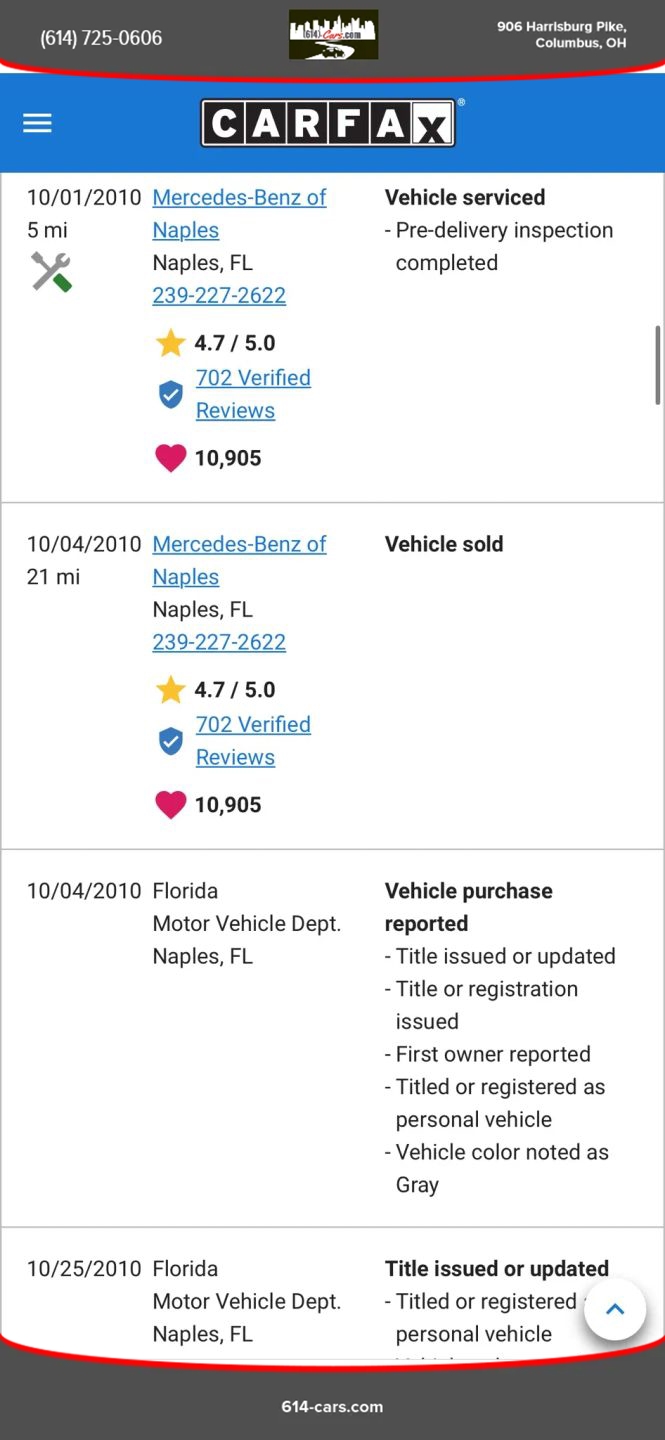Click the vertical page scrollbar
Image resolution: width=665 pixels, height=1440 pixels.
(x=657, y=365)
